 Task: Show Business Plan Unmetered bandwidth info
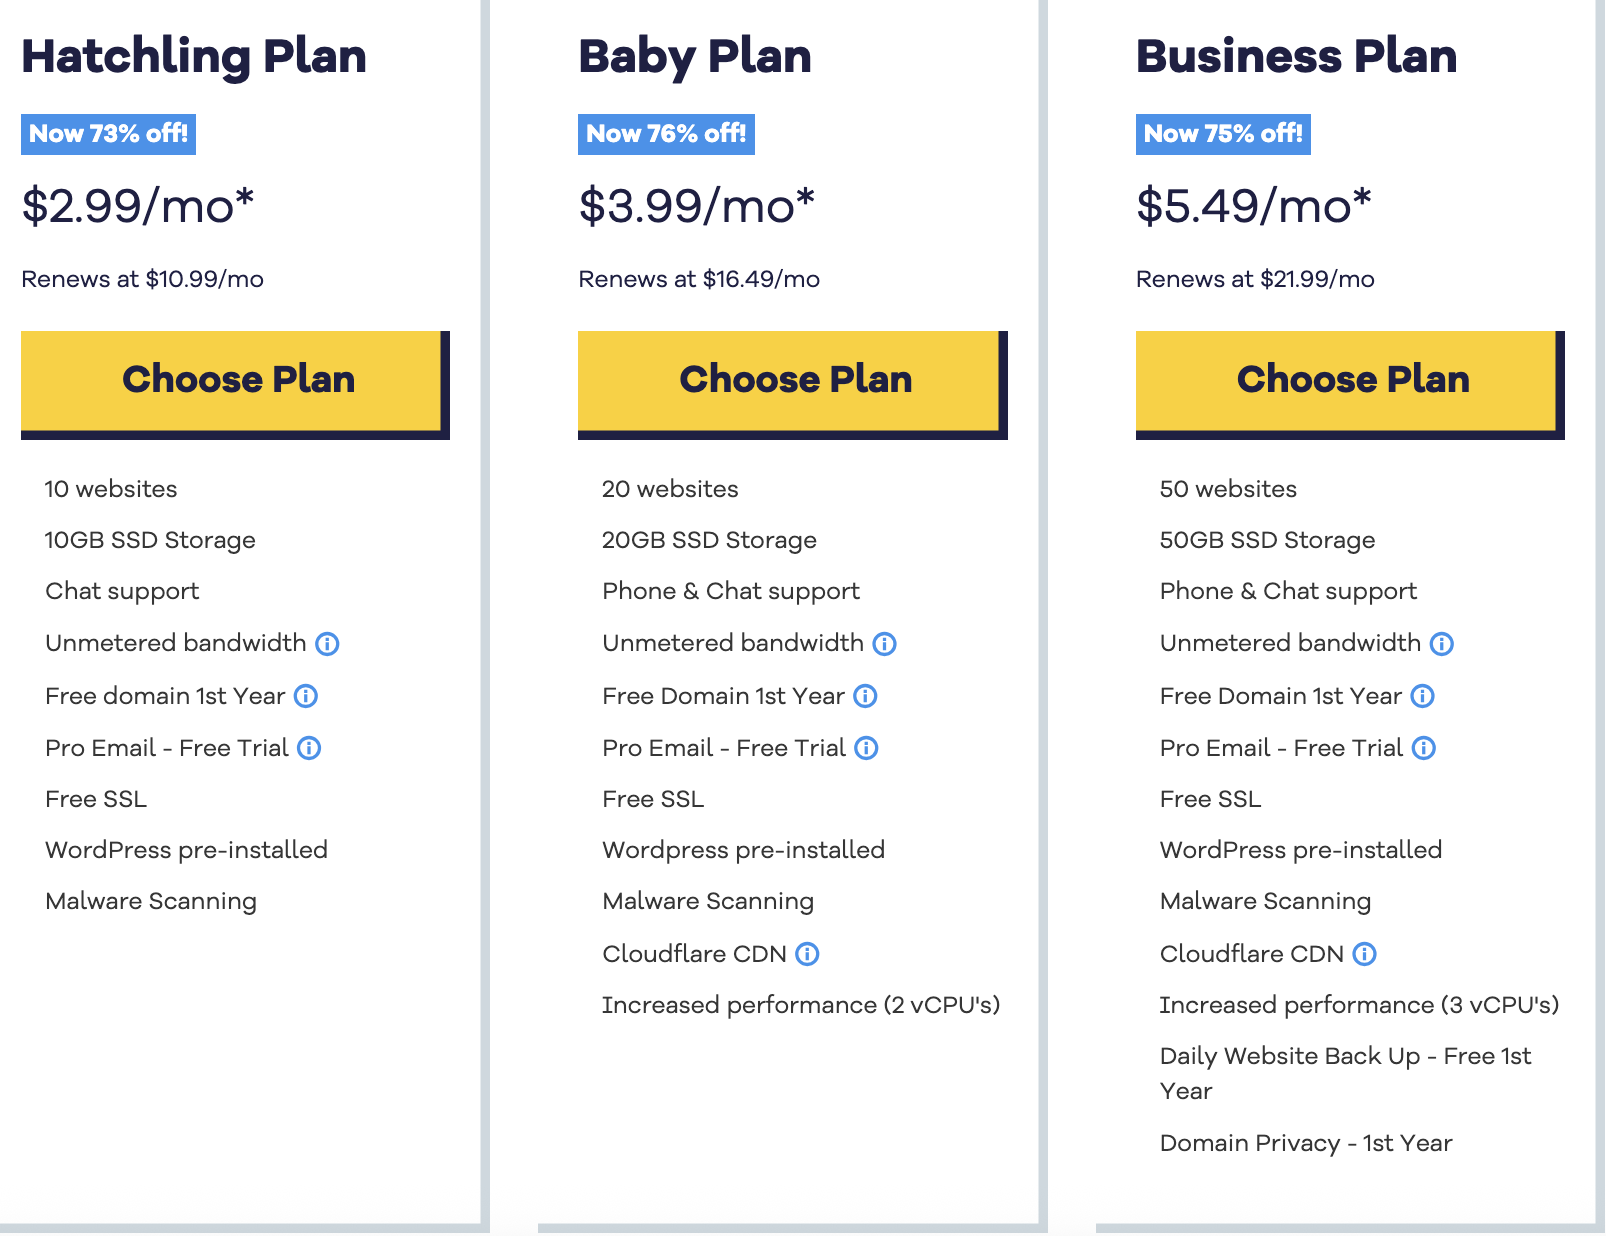[x=1441, y=644]
